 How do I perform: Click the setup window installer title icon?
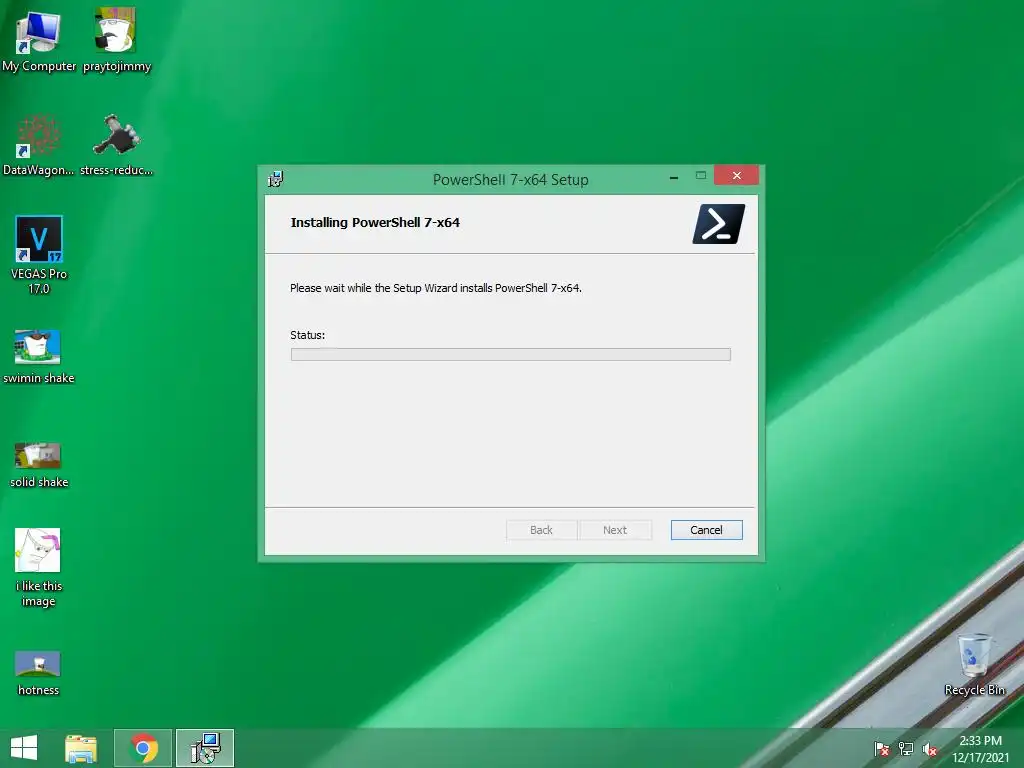click(x=276, y=179)
